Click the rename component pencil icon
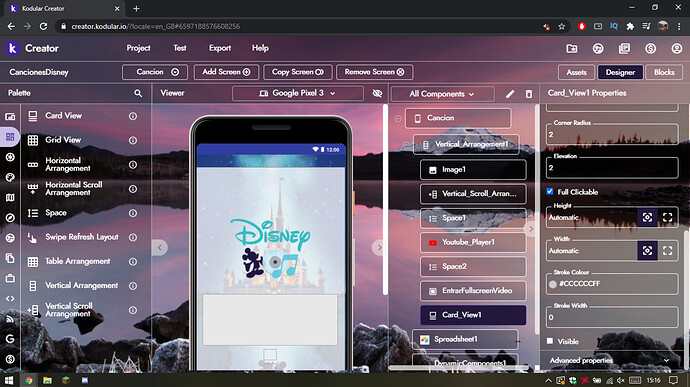This screenshot has height=387, width=690. click(x=510, y=94)
